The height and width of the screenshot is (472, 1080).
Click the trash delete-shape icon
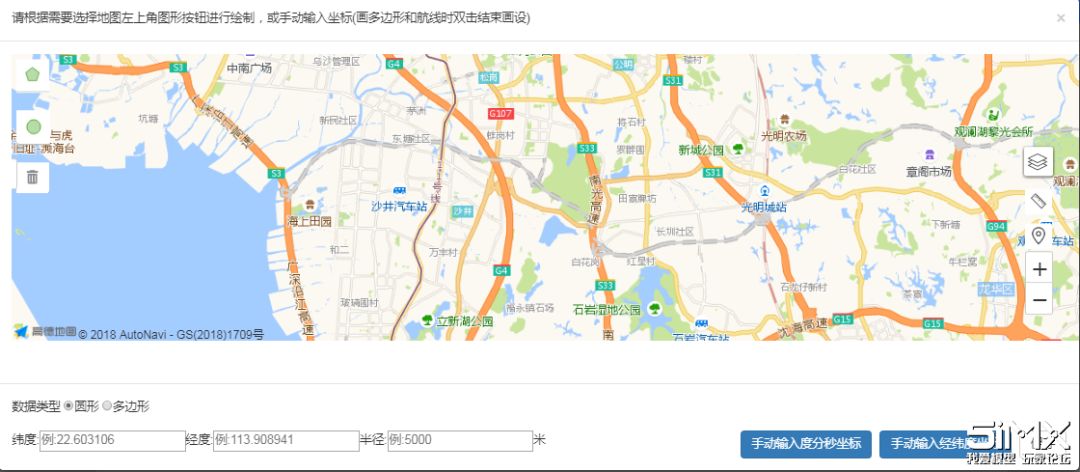pyautogui.click(x=32, y=177)
